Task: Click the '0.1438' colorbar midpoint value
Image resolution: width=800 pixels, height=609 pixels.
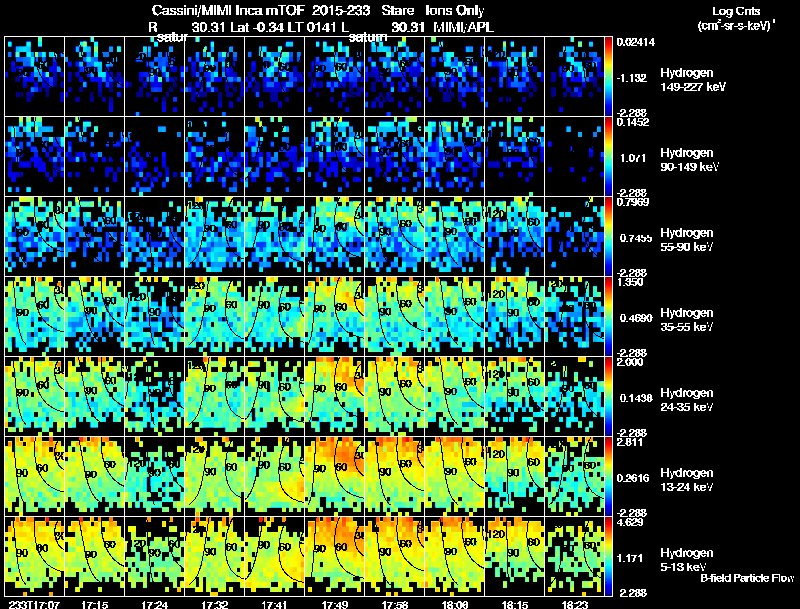Action: pyautogui.click(x=636, y=398)
